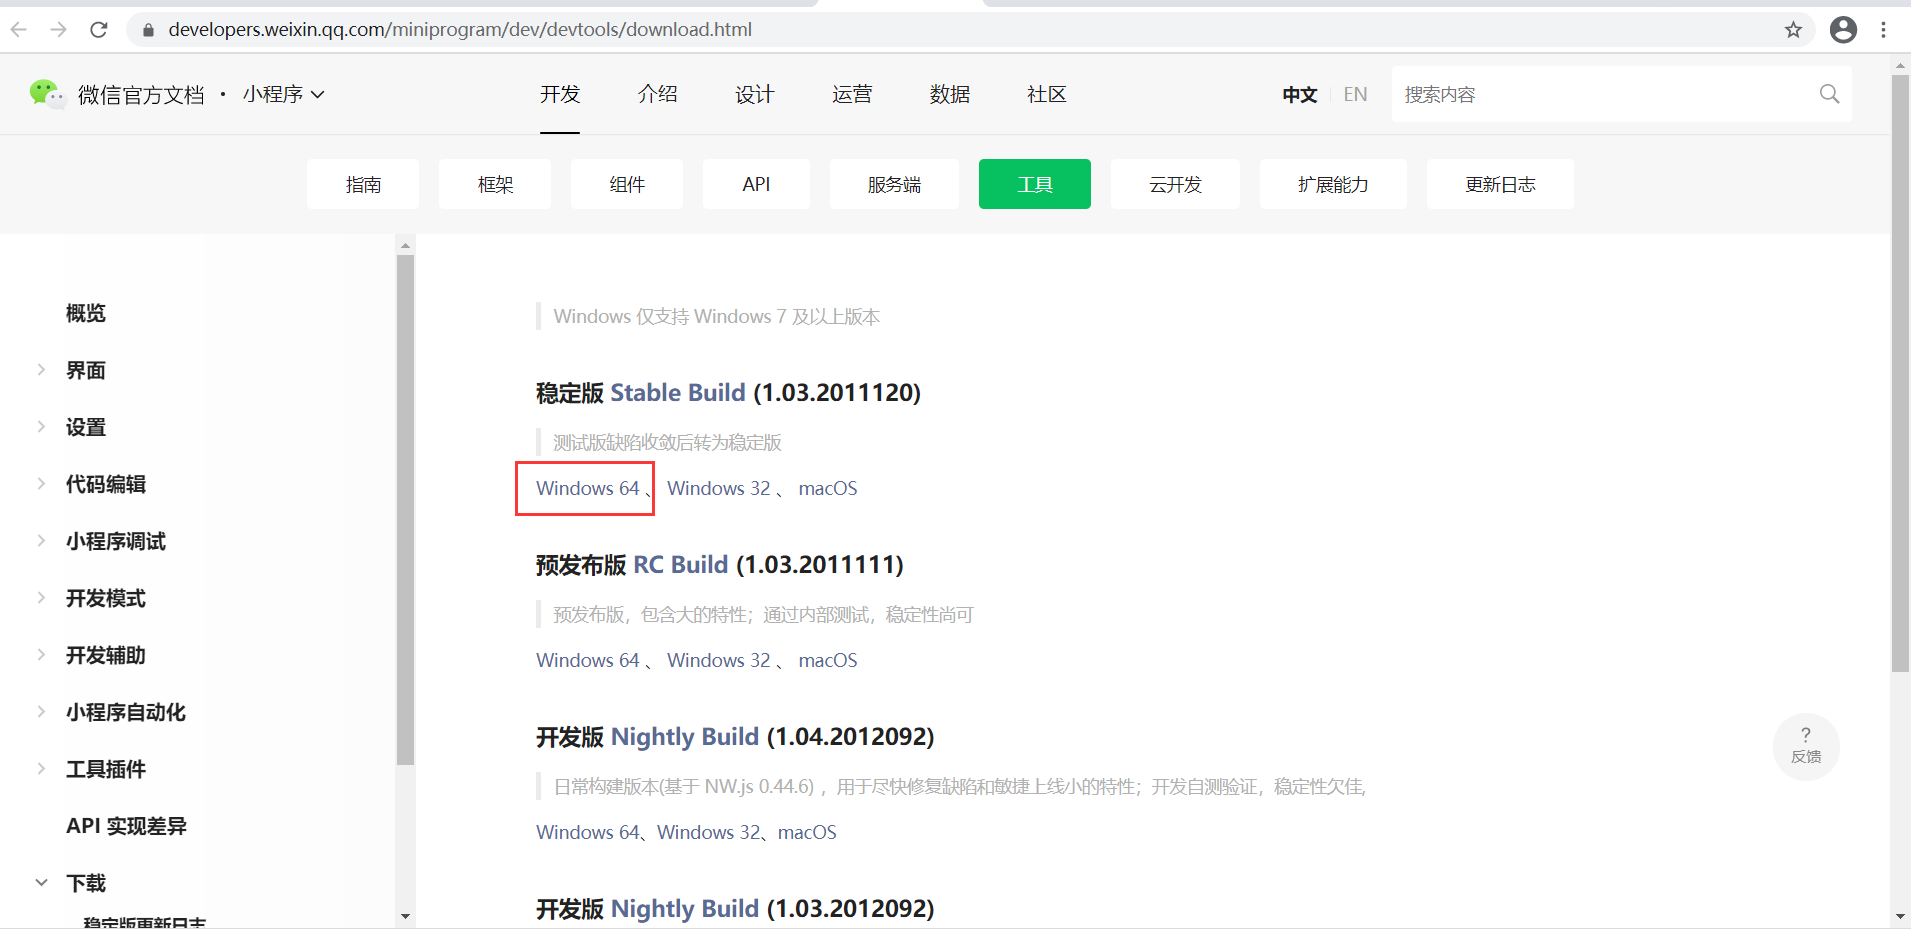The image size is (1911, 933).
Task: Open the 框架 sub-navigation tab
Action: pos(495,184)
